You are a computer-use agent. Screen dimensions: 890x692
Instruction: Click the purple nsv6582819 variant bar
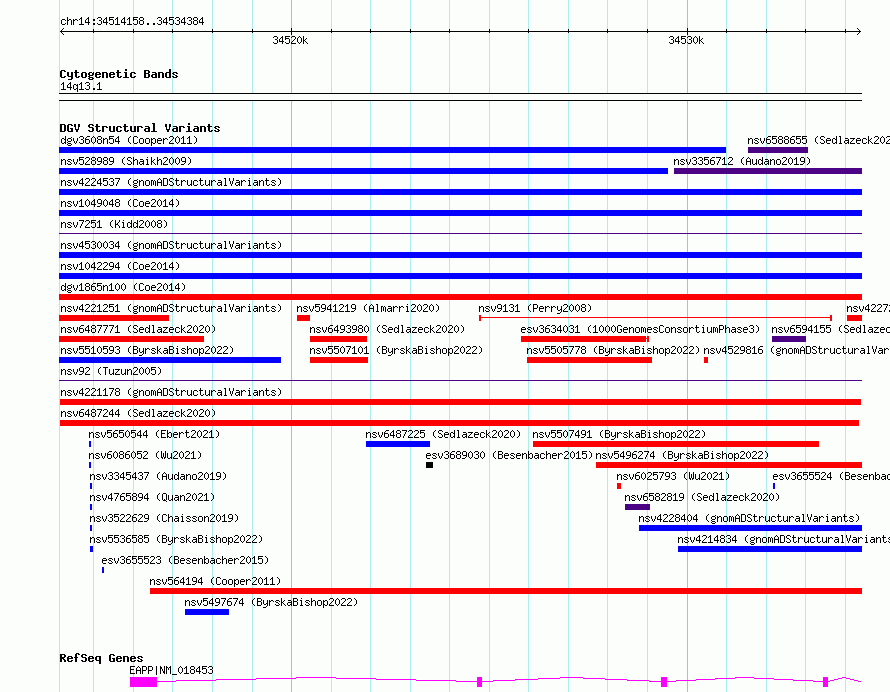(637, 507)
